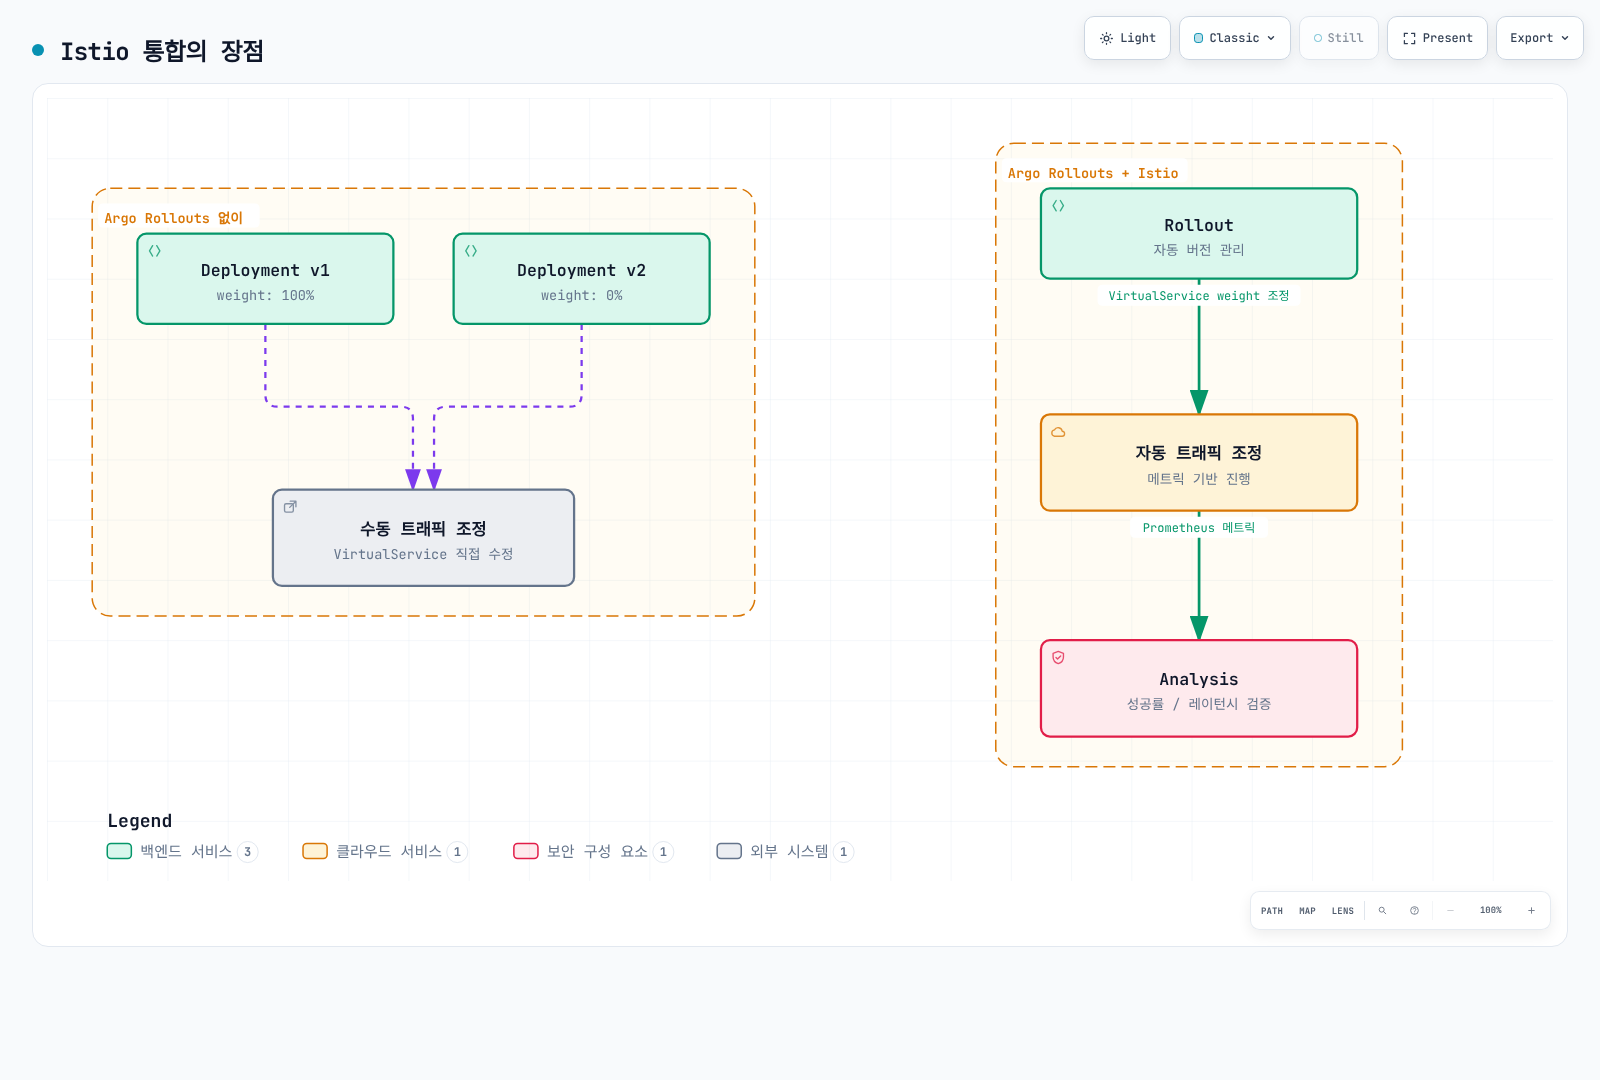Click the green 백엔드 서비스 legend swatch
The height and width of the screenshot is (1080, 1600).
(119, 851)
